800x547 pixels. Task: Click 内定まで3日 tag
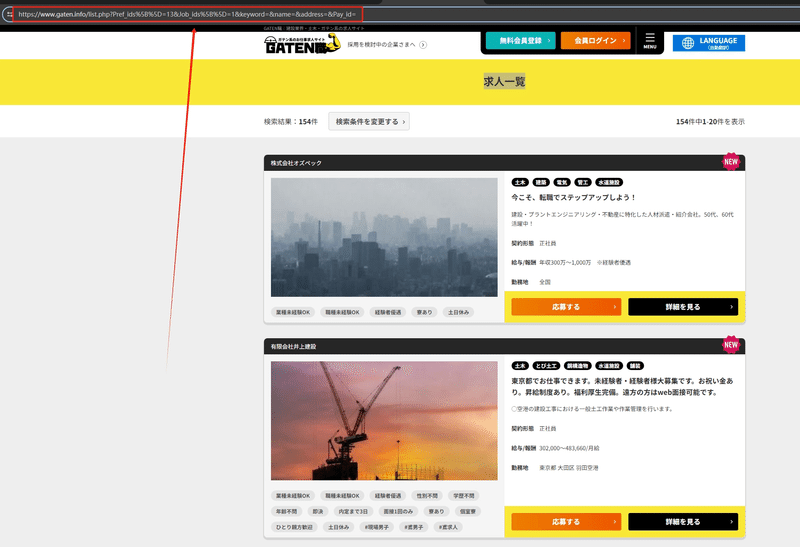353,511
